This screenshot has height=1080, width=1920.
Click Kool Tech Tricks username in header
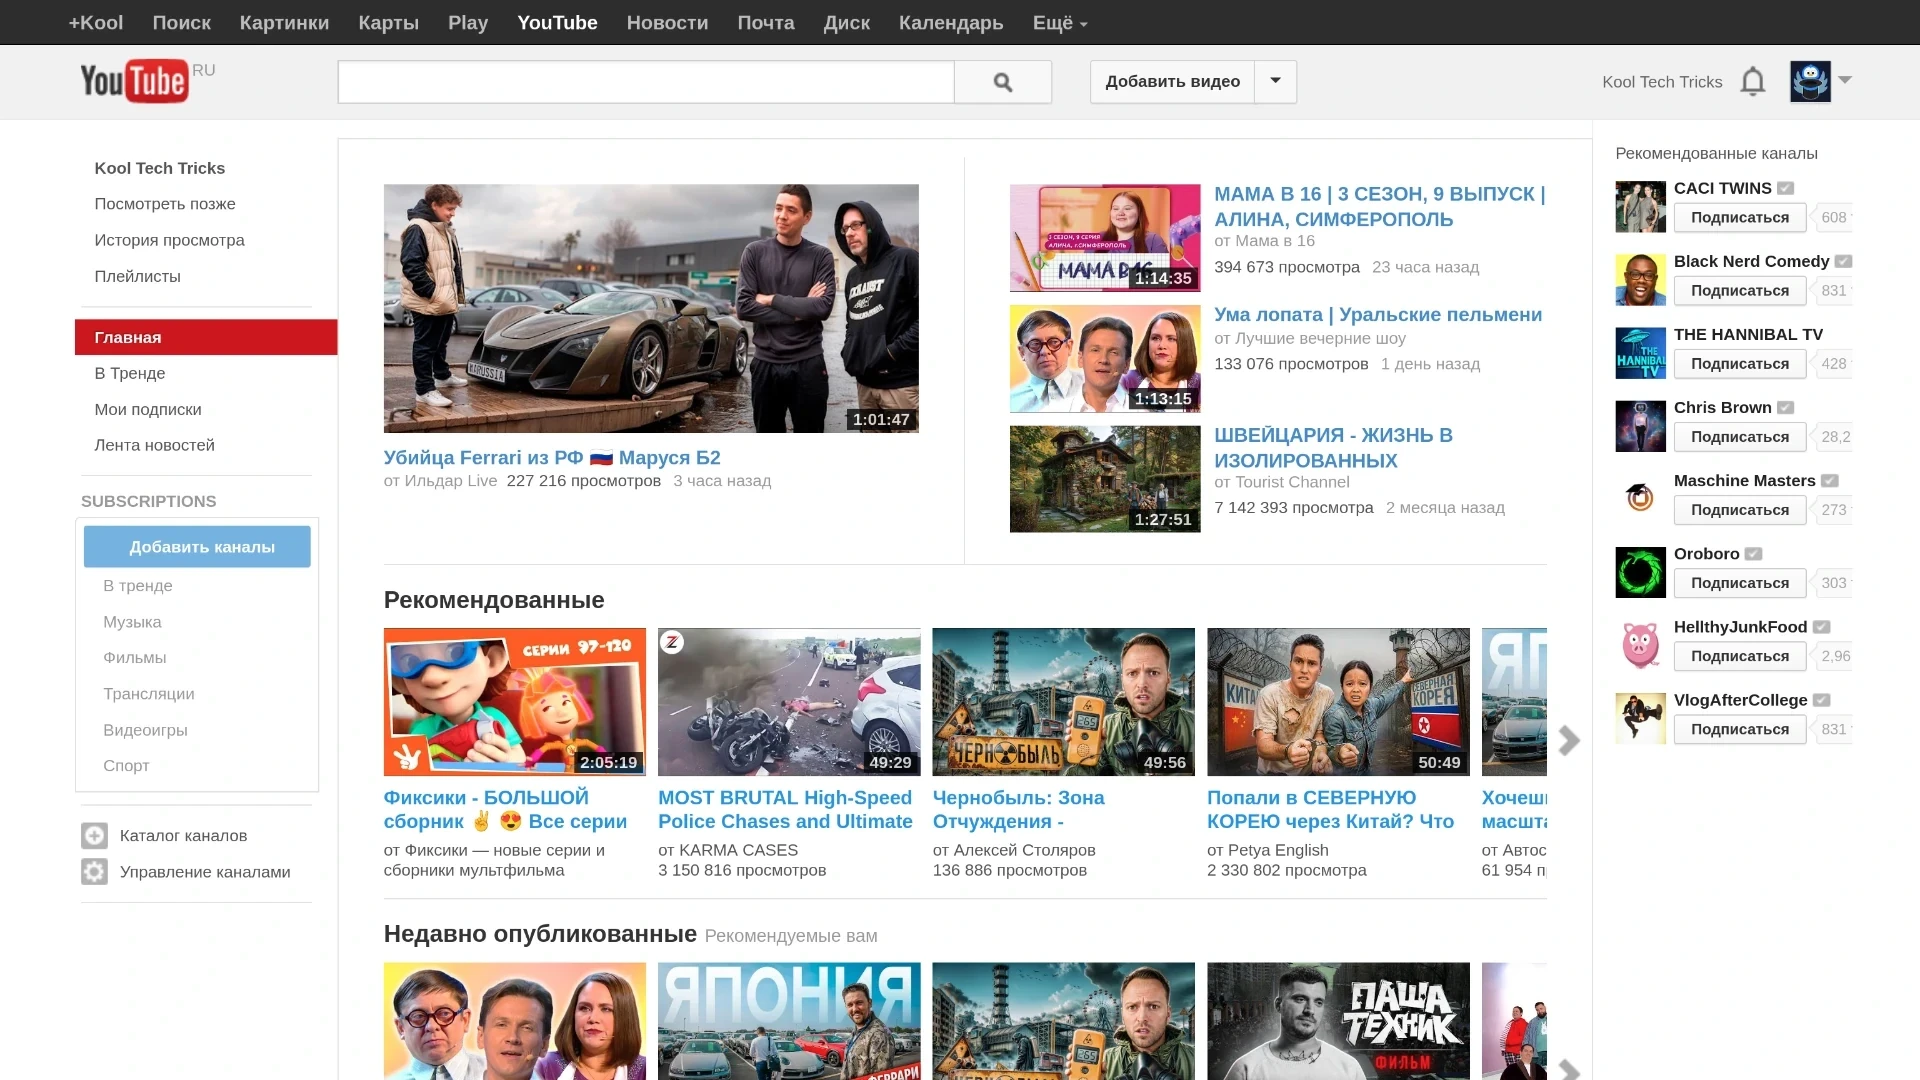(x=1662, y=82)
